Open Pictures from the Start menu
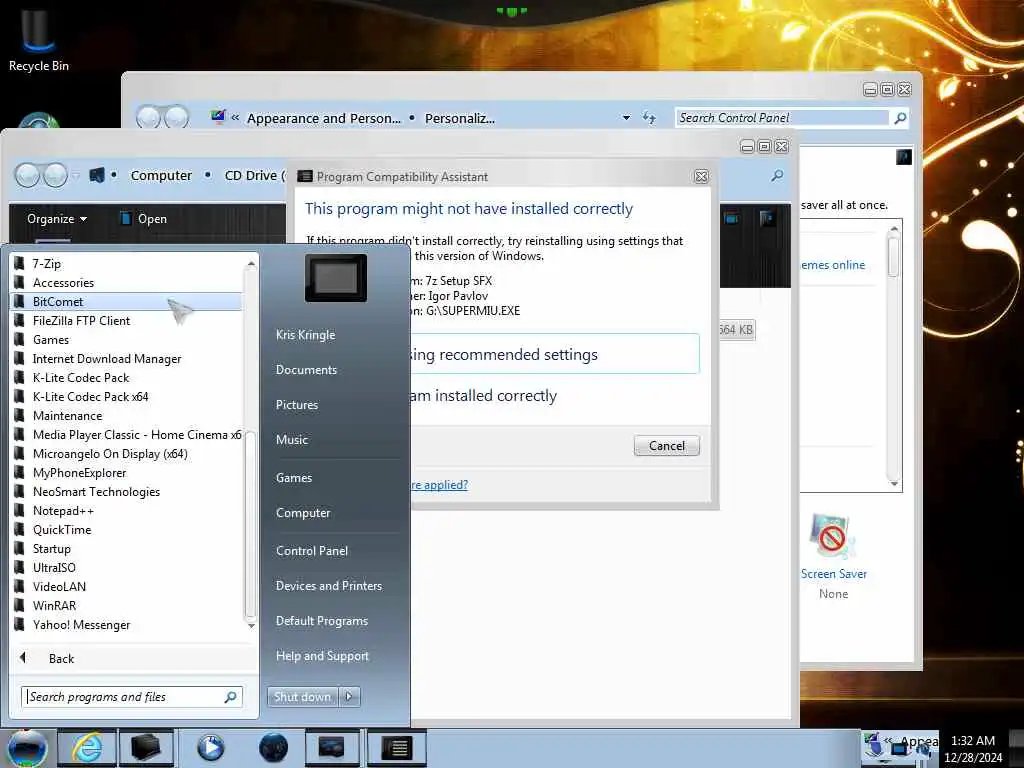This screenshot has height=768, width=1024. (297, 405)
